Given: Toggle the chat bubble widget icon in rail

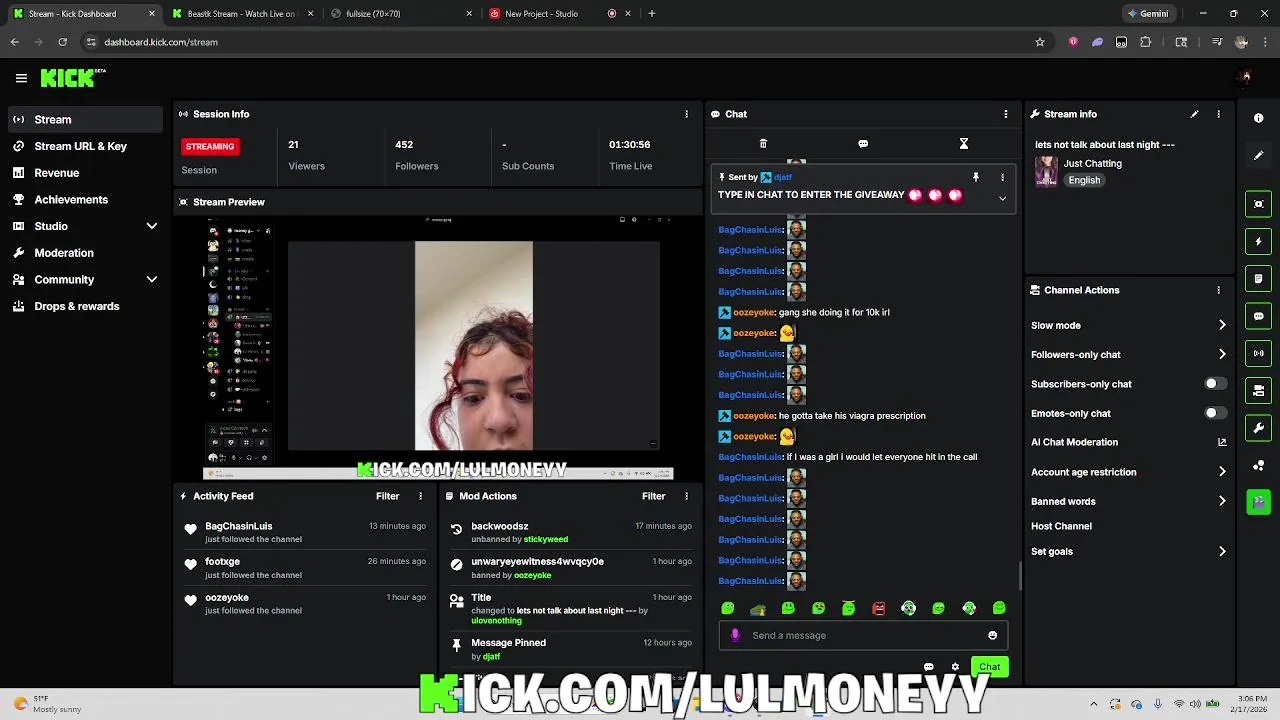Looking at the screenshot, I should point(1258,316).
